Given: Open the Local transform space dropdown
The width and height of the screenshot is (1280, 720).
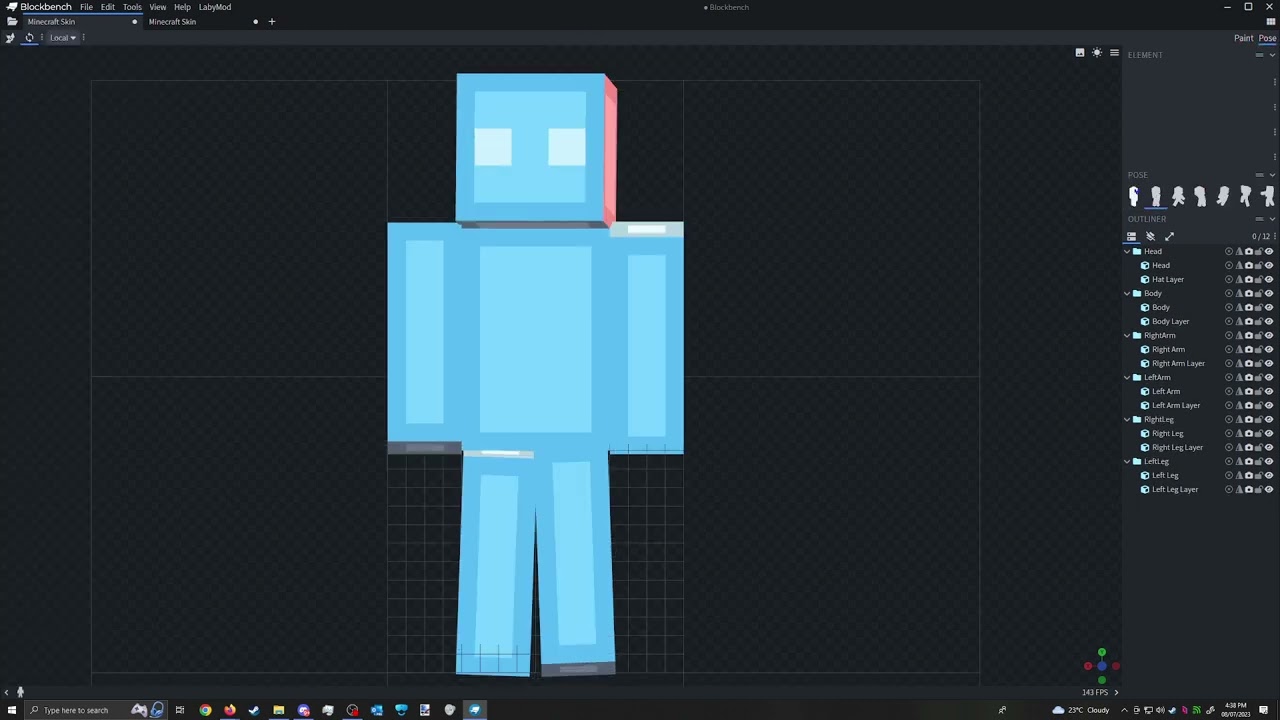Looking at the screenshot, I should coord(62,38).
